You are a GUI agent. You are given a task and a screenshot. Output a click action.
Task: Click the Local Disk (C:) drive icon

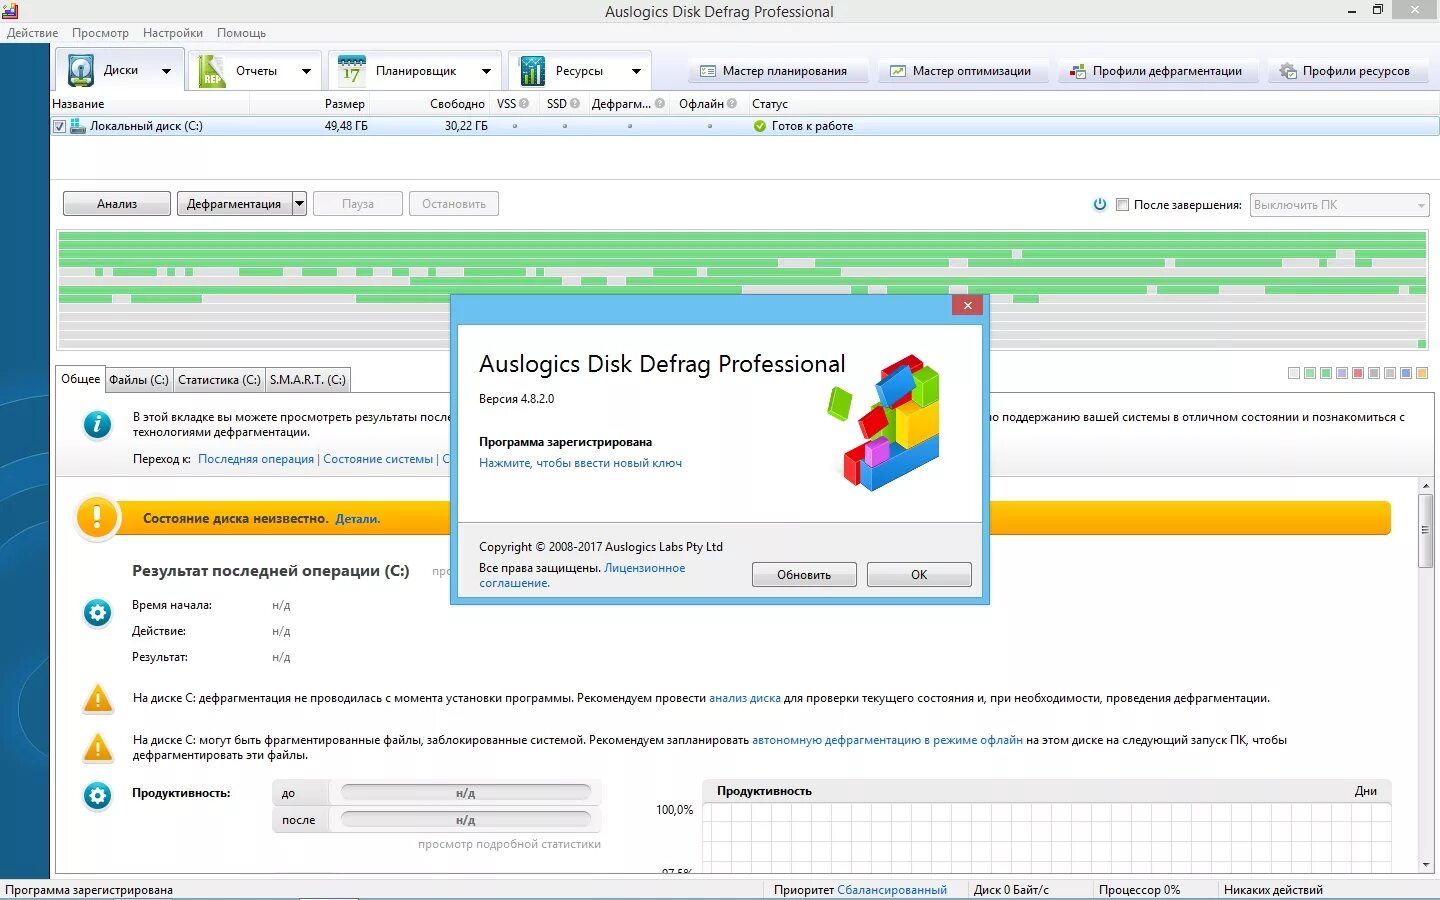coord(78,126)
